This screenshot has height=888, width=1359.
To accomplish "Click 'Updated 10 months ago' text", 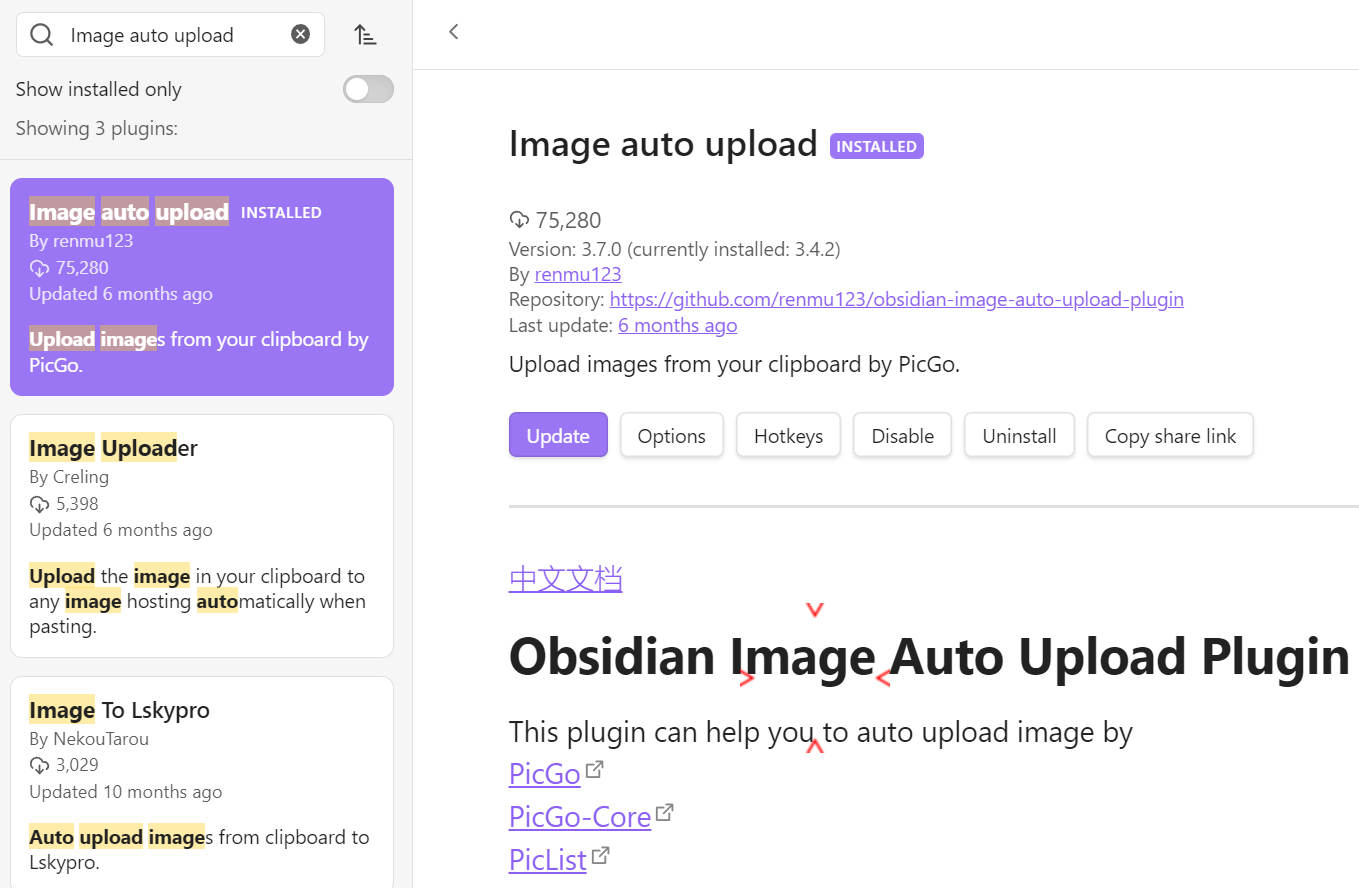I will (126, 791).
